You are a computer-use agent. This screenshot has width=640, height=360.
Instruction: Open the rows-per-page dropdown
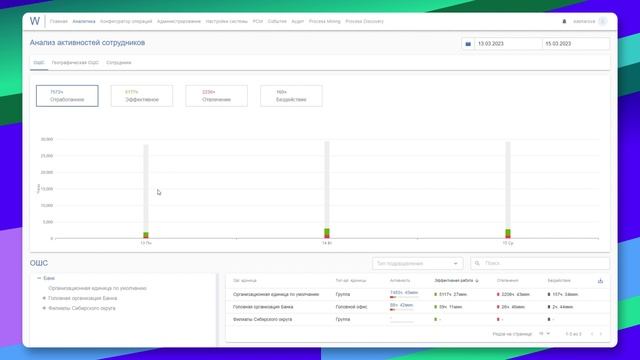point(544,334)
